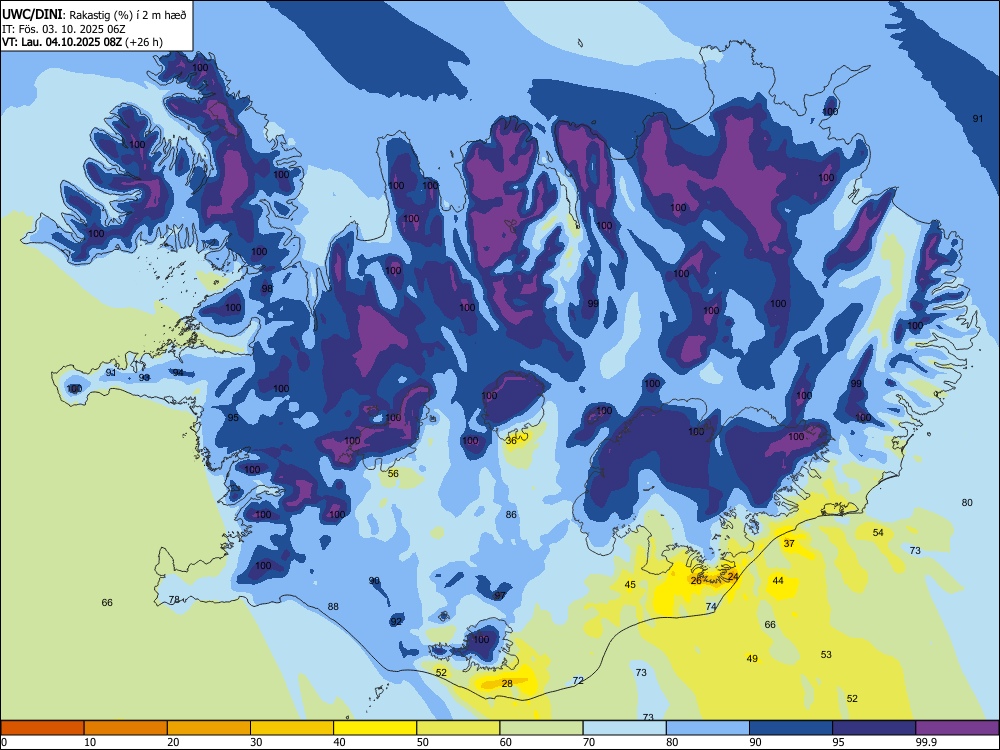Click the legend tick label 99.9
Viewport: 1000px width, 750px height.
pos(926,742)
